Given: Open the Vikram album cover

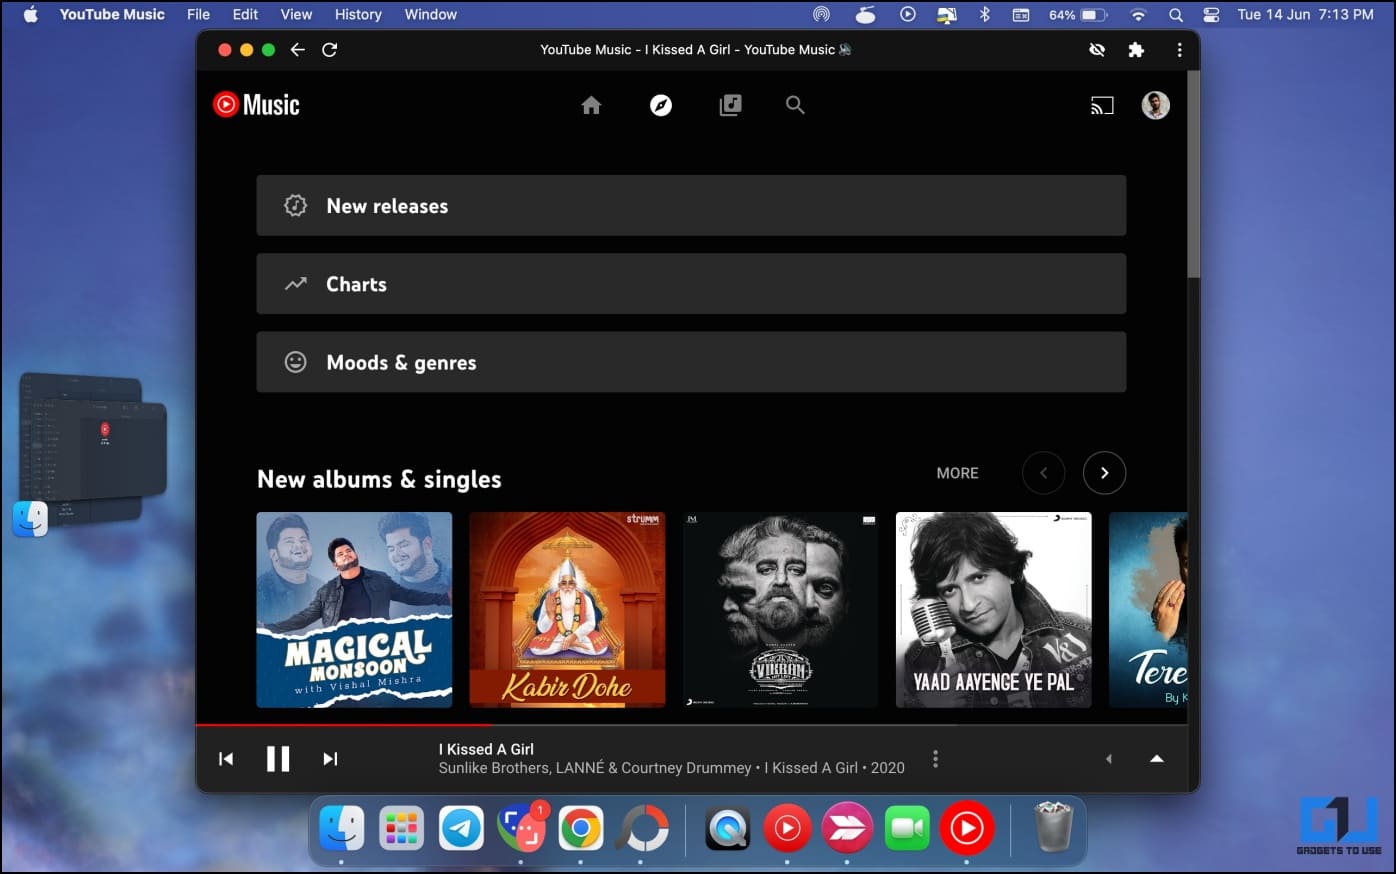Looking at the screenshot, I should 780,610.
